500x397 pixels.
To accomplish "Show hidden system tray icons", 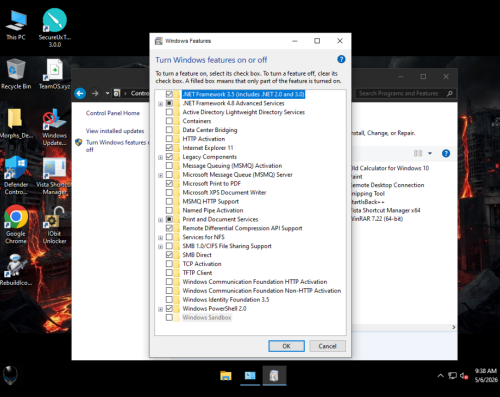I will (x=440, y=376).
